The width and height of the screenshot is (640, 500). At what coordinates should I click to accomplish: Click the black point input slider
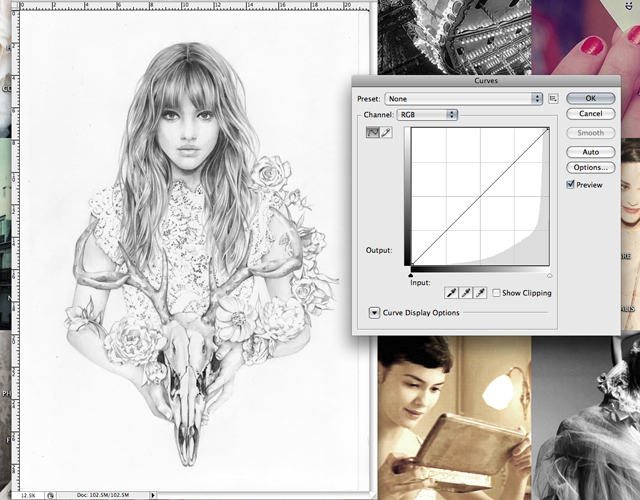411,273
